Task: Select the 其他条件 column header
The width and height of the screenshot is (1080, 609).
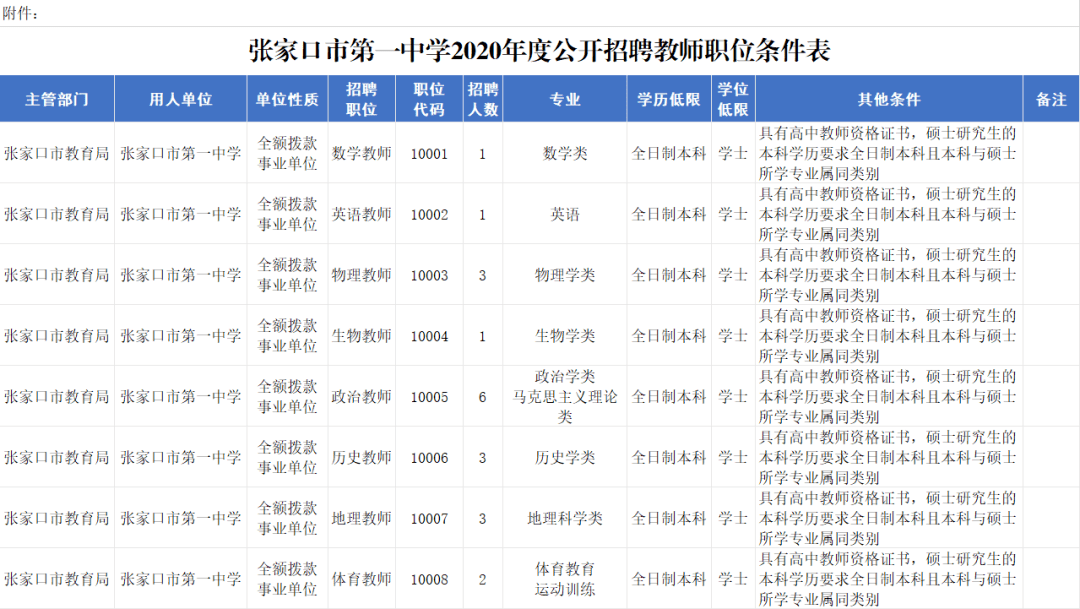Action: (889, 99)
